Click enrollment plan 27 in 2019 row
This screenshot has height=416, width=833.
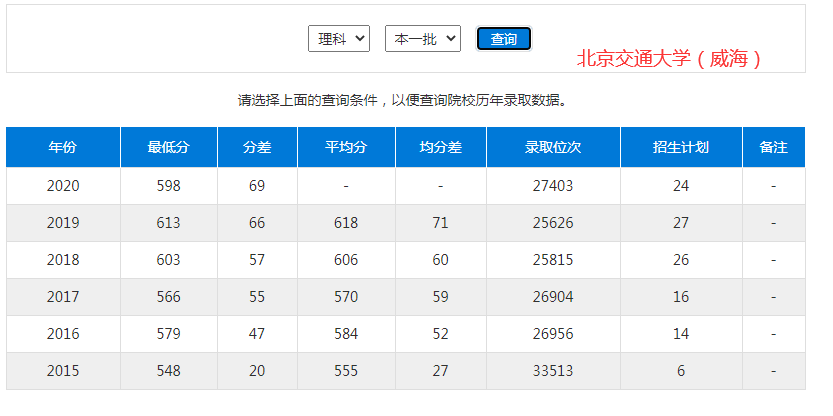(x=681, y=223)
